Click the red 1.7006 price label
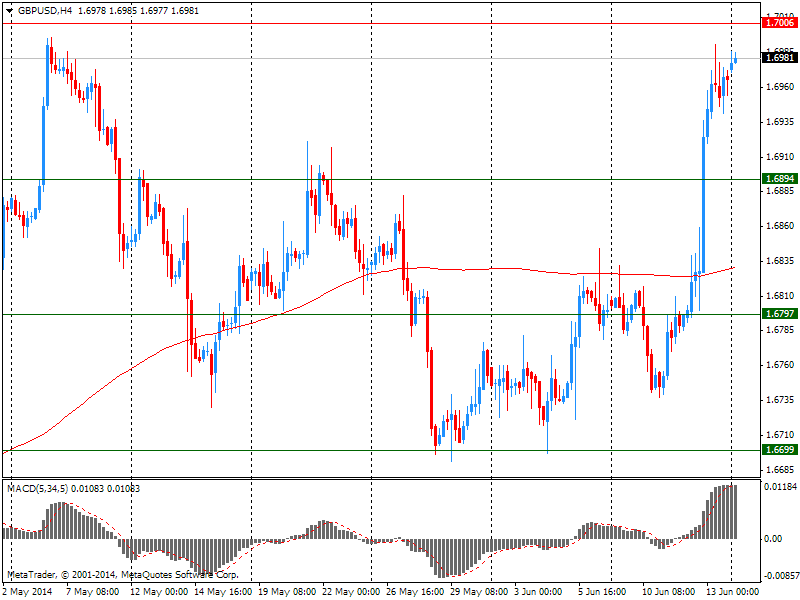Image resolution: width=800 pixels, height=600 pixels. pyautogui.click(x=780, y=23)
